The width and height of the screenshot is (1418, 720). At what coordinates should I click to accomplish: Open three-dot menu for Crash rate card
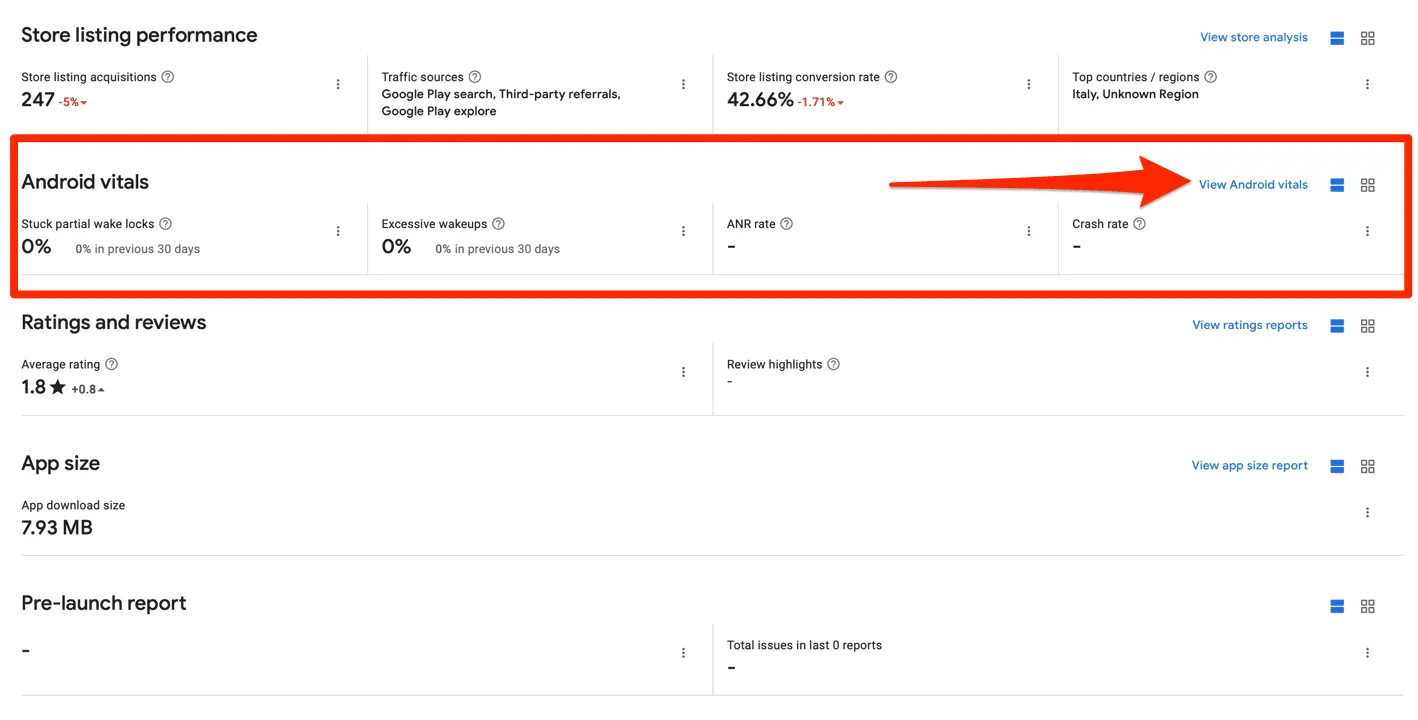point(1367,232)
